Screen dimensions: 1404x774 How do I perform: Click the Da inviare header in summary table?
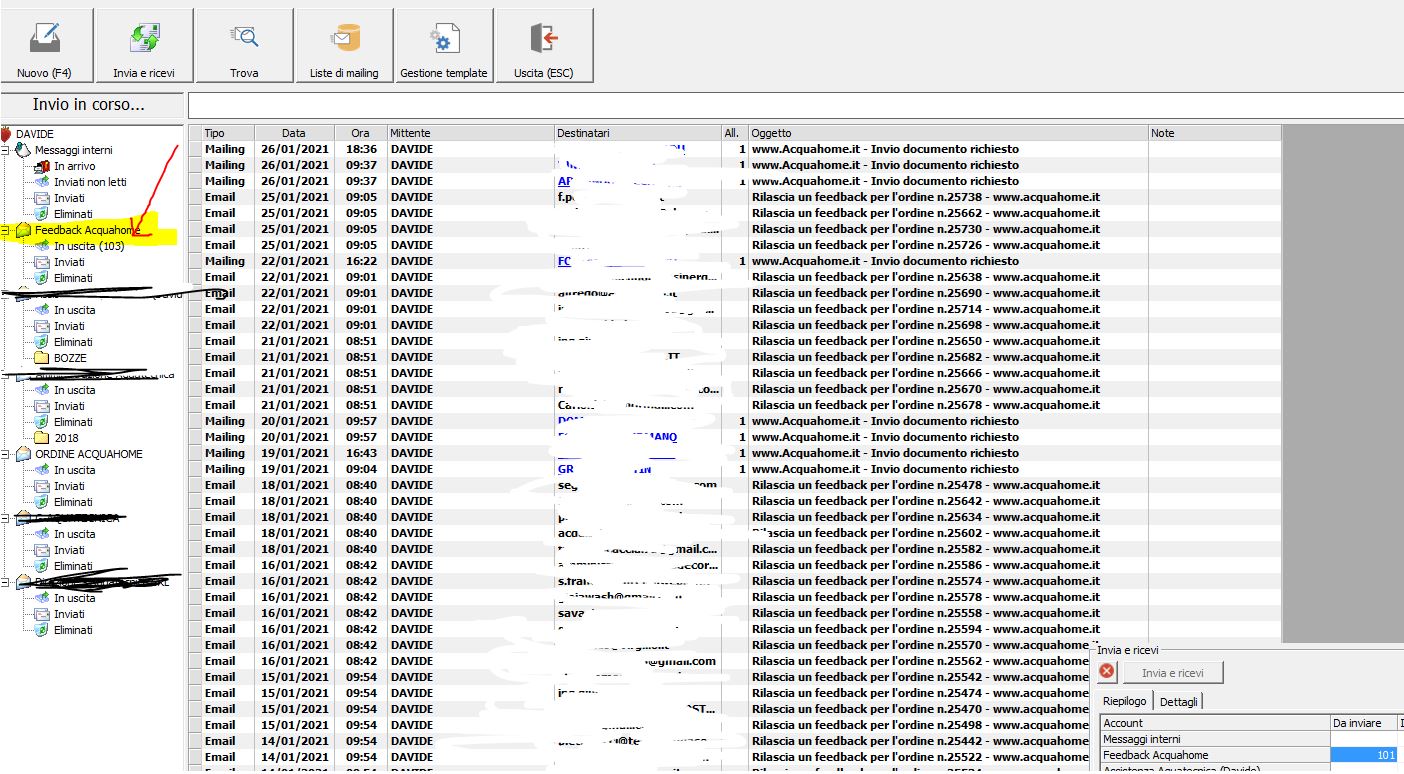tap(1364, 723)
